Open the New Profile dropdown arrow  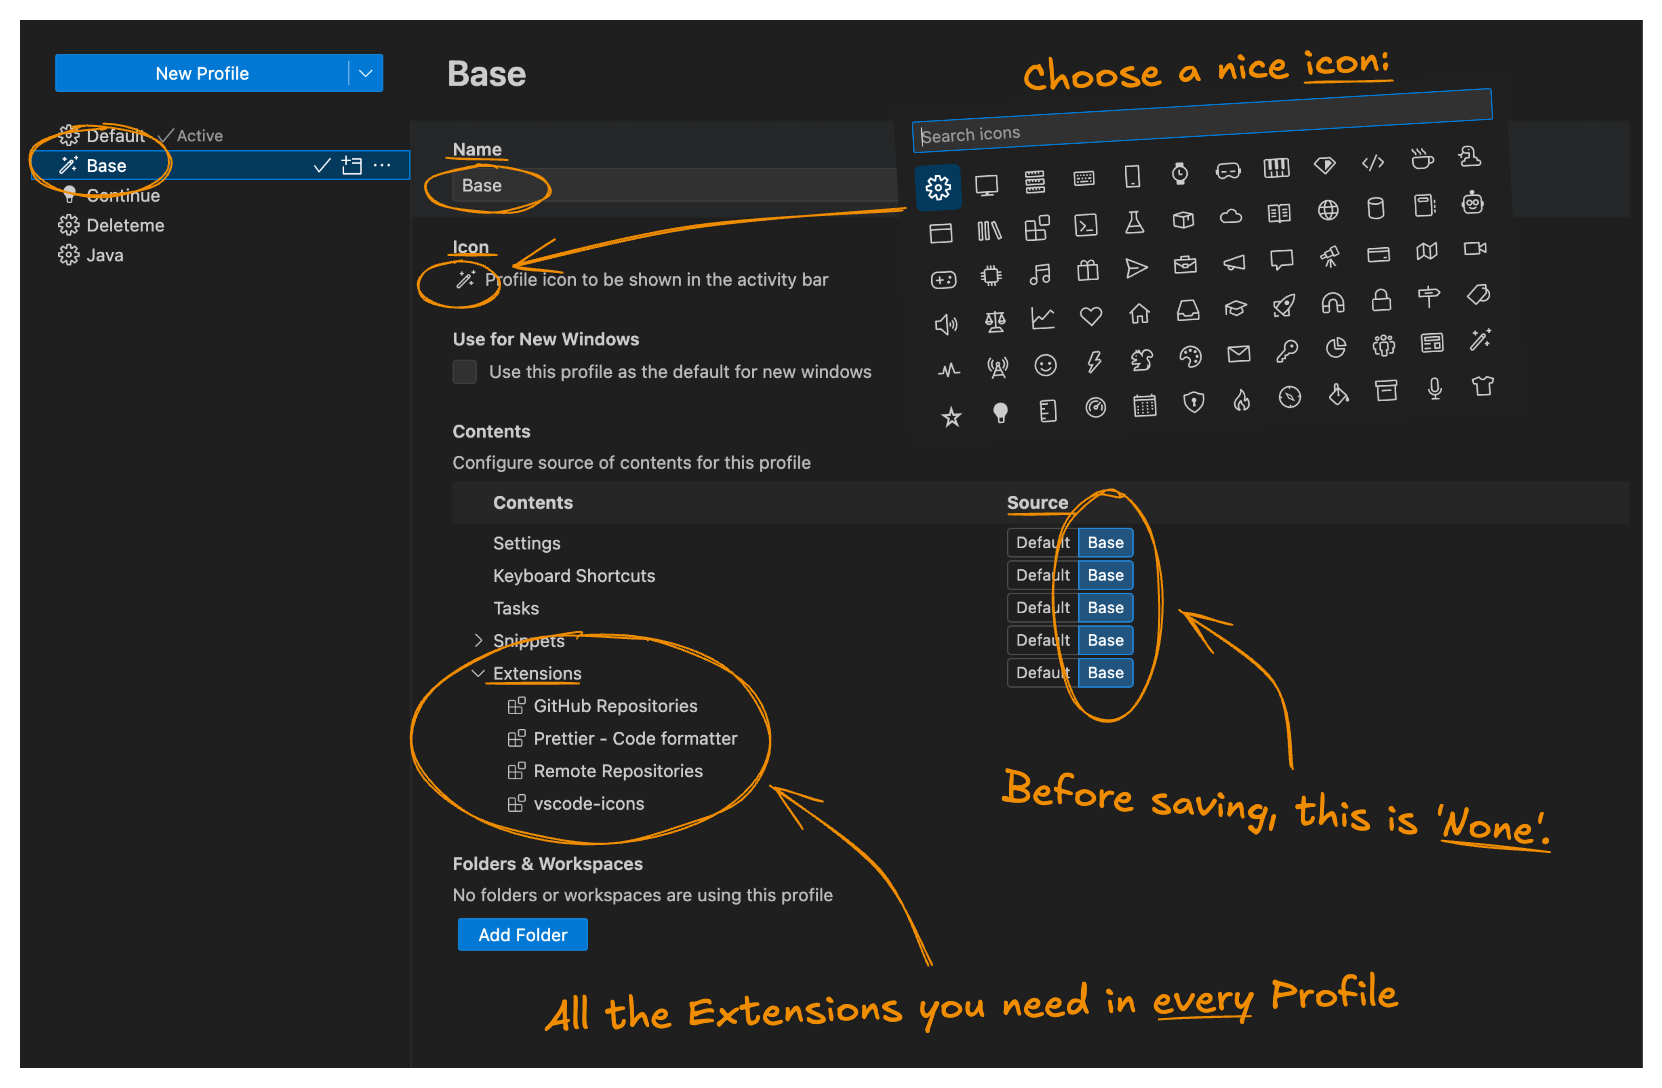pos(366,73)
